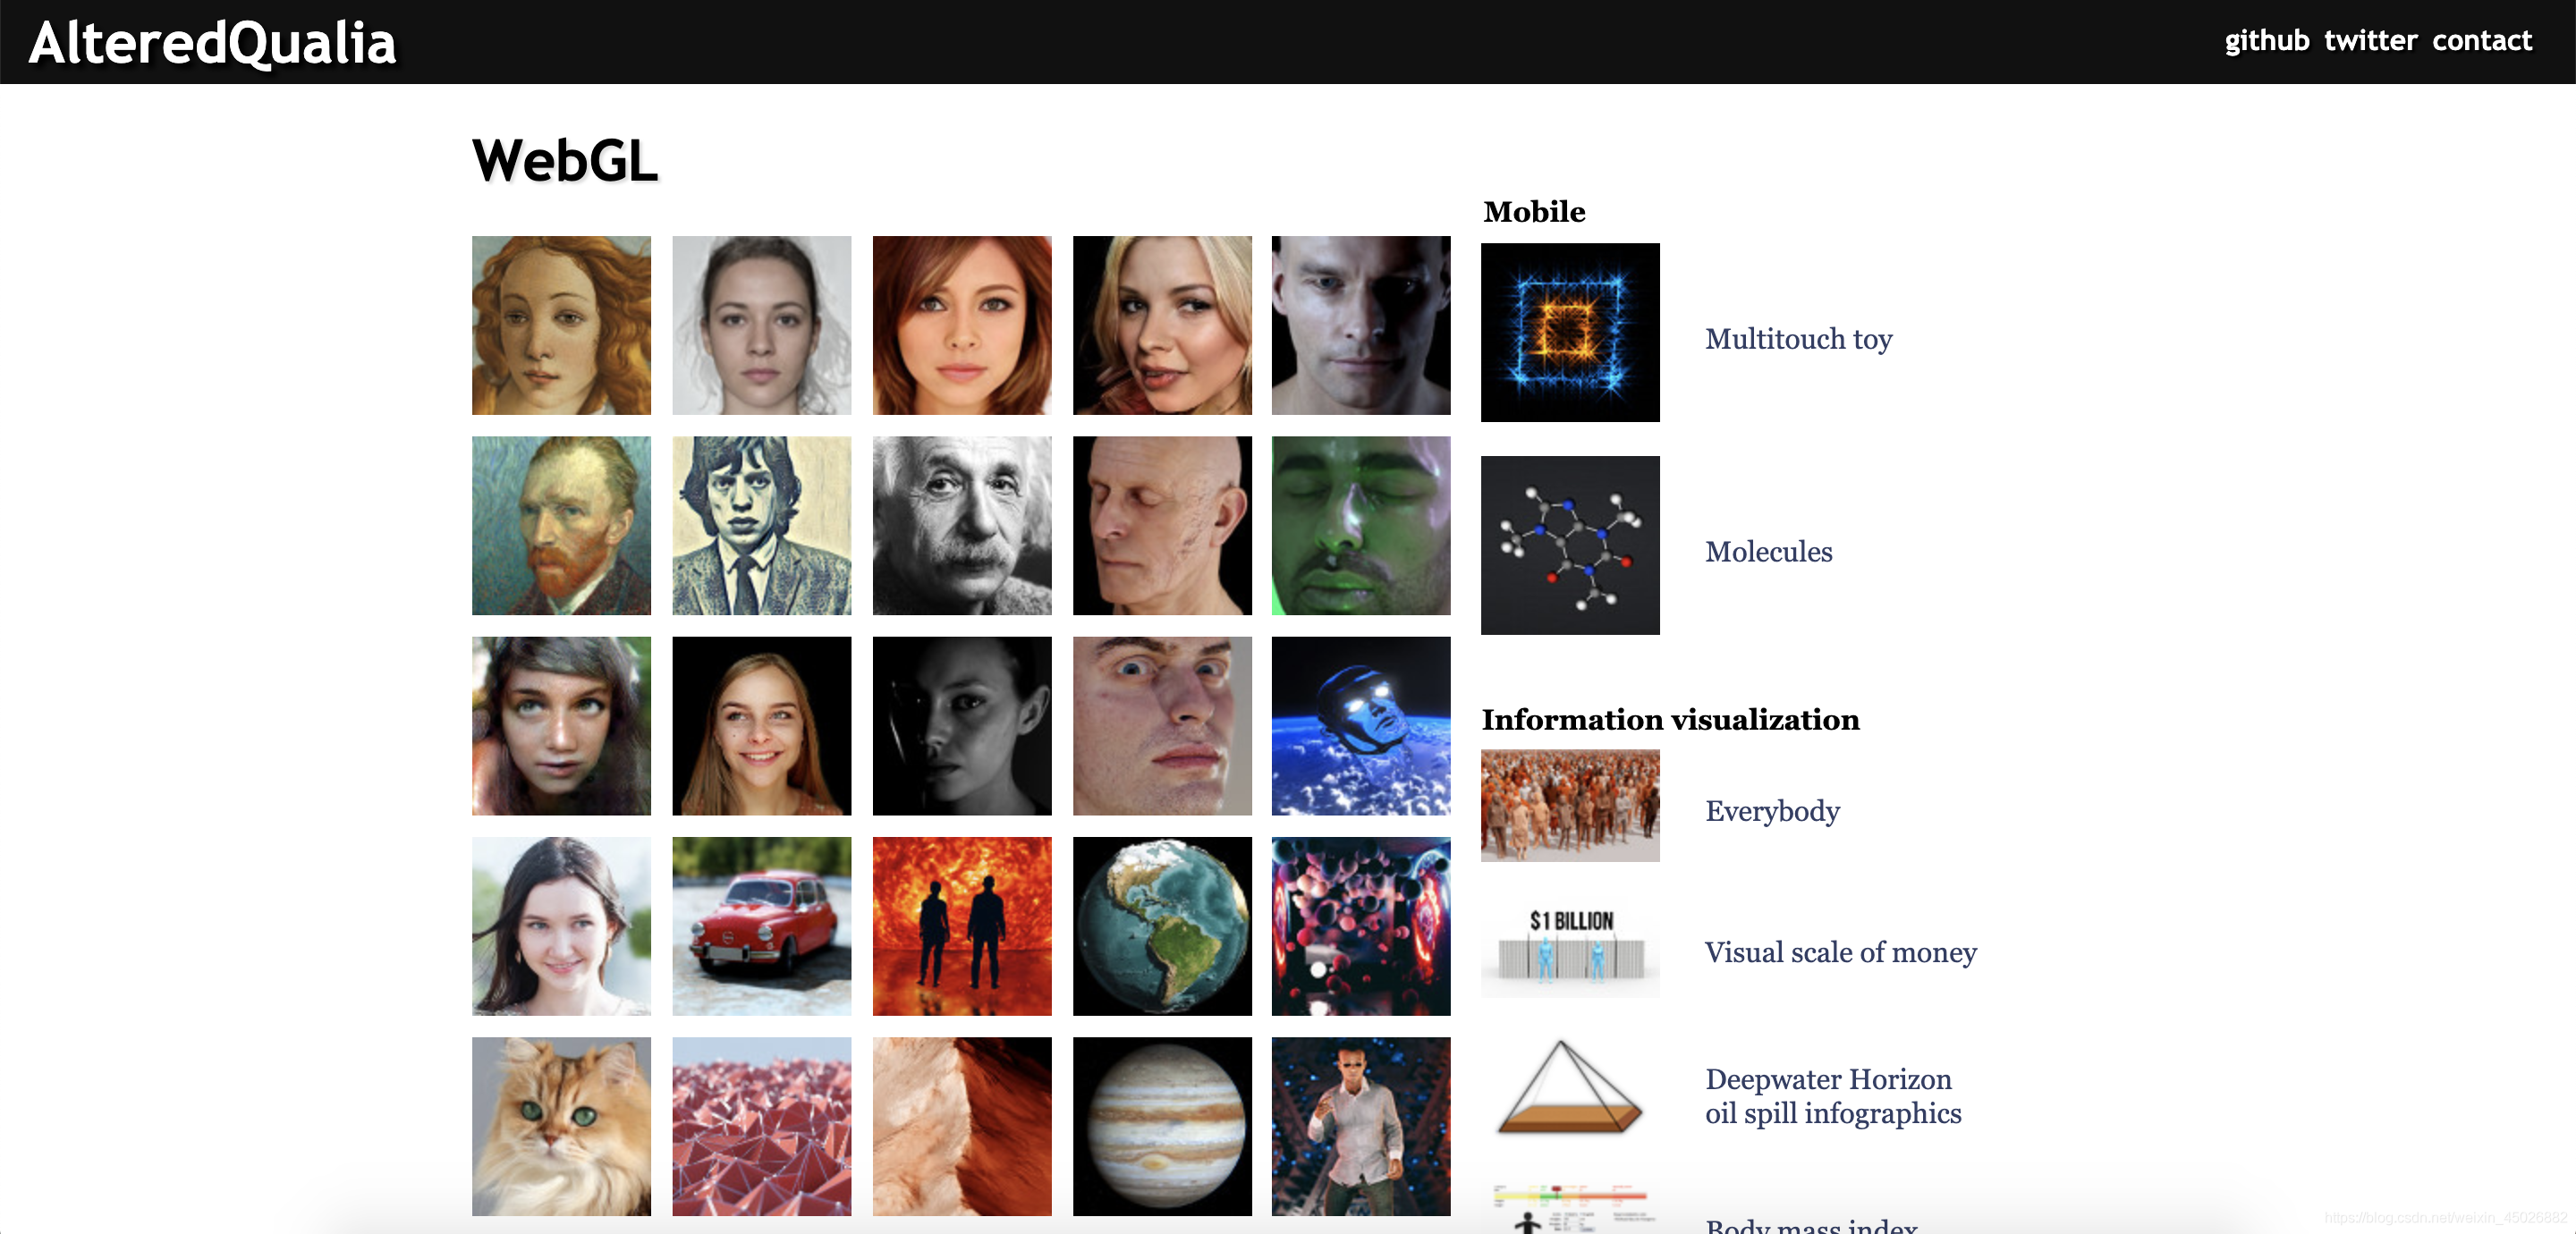2576x1234 pixels.
Task: Open the Einstein black-and-white portrait thumbnail
Action: [962, 525]
